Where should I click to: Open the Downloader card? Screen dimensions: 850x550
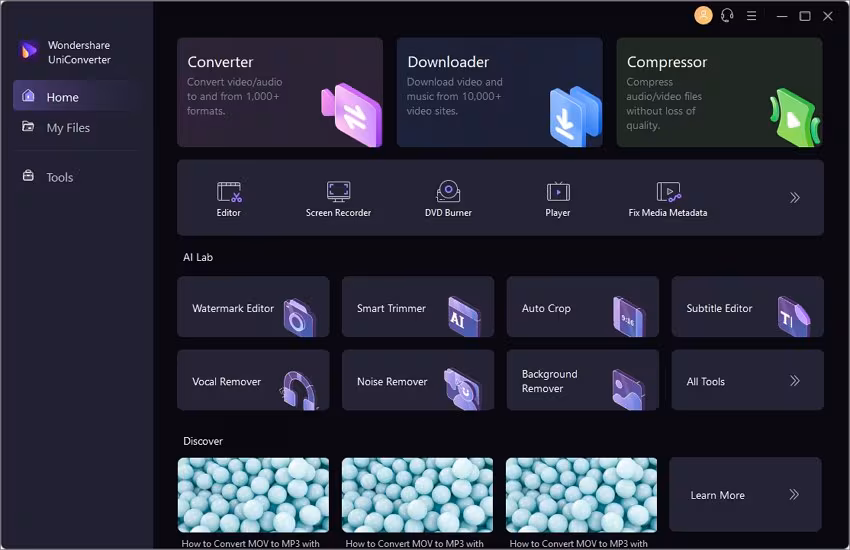[x=499, y=92]
